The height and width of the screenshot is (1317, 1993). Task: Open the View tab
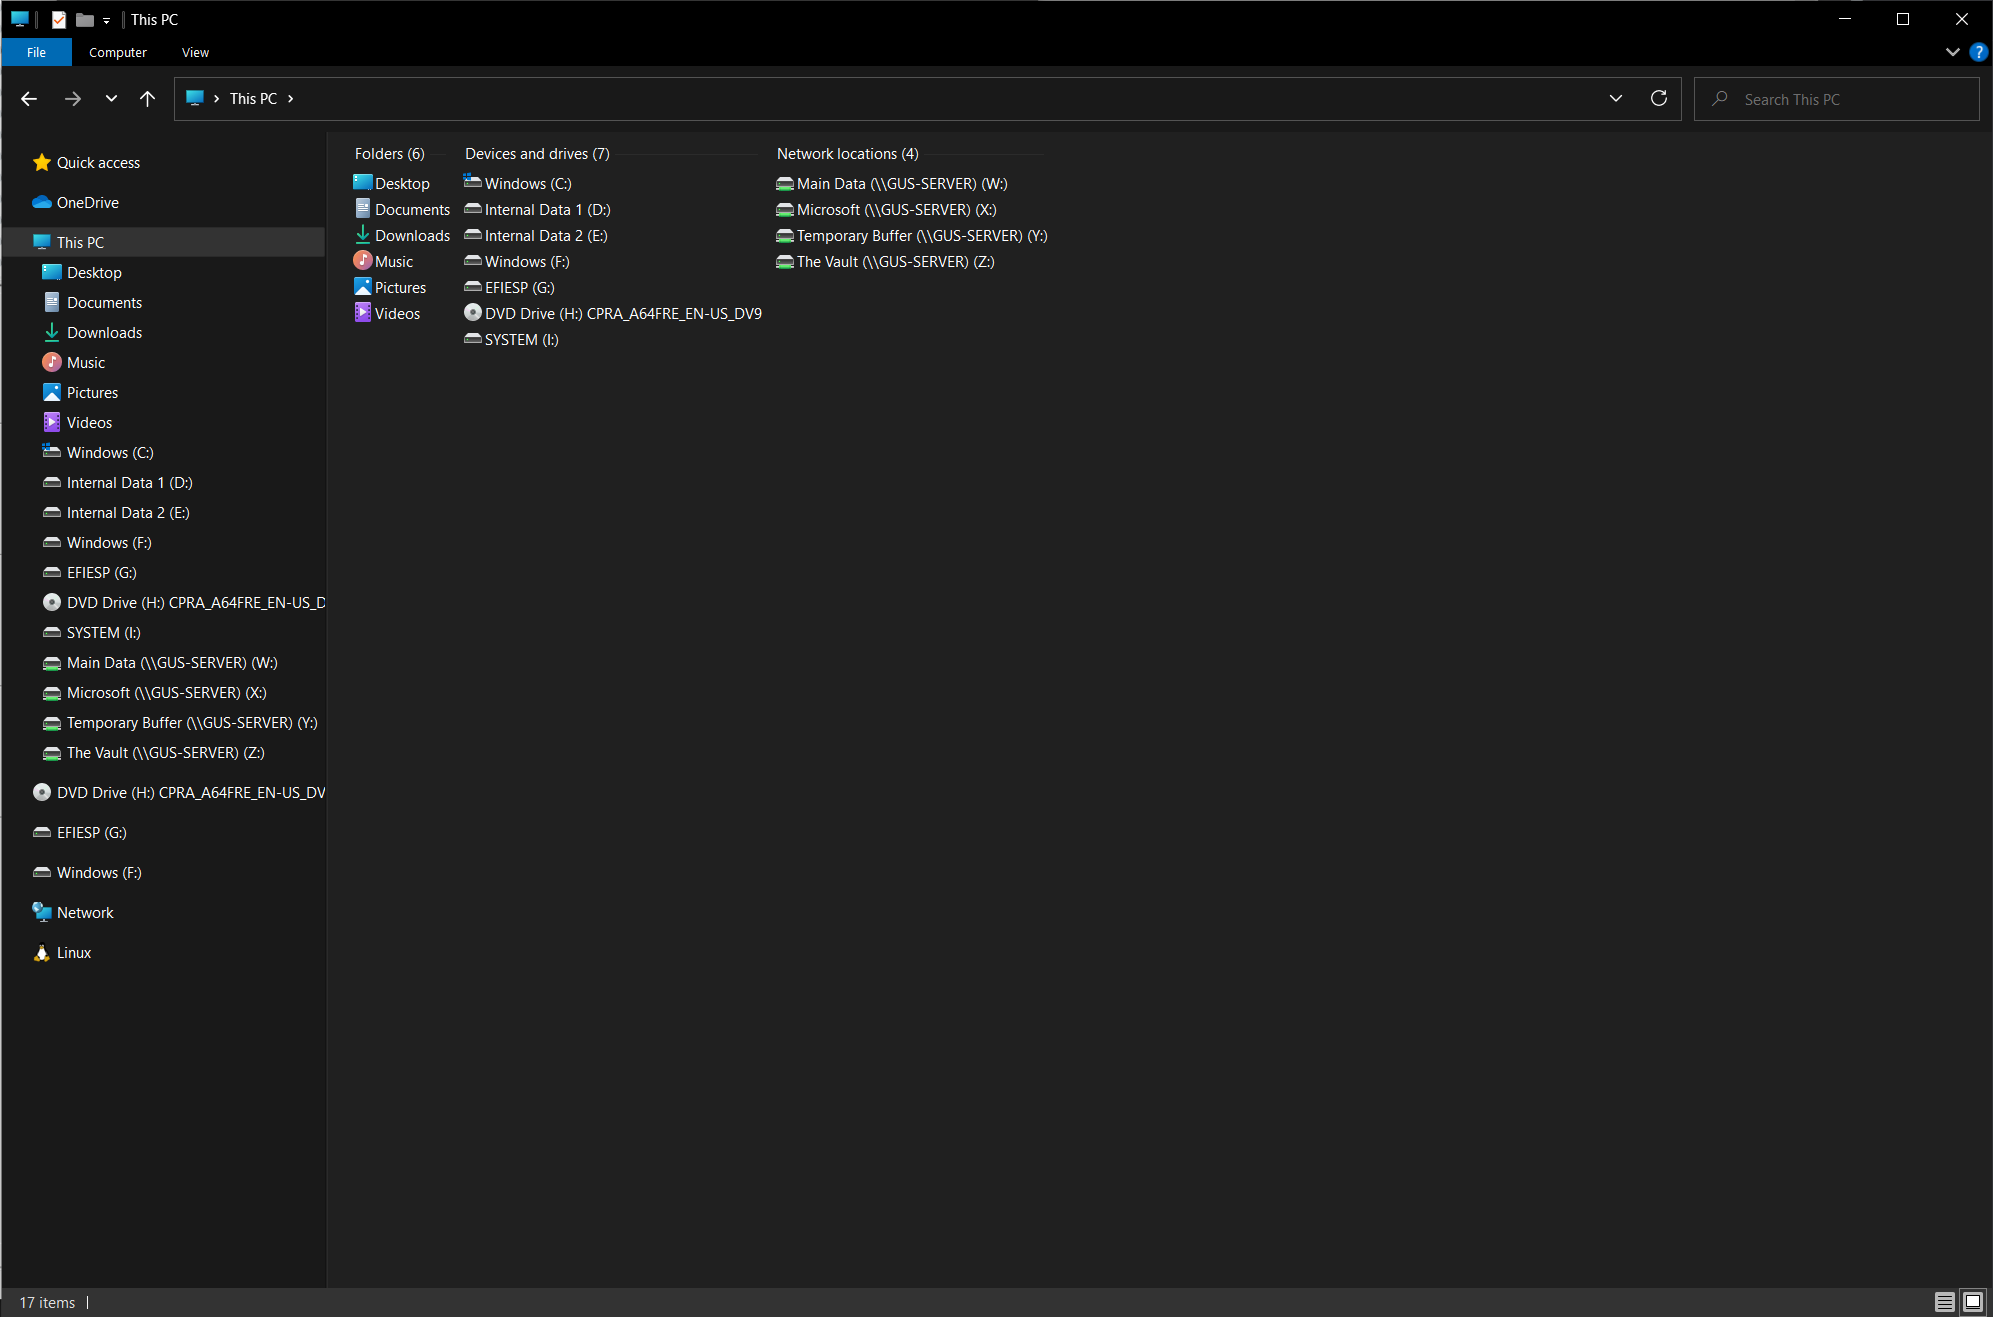[195, 52]
